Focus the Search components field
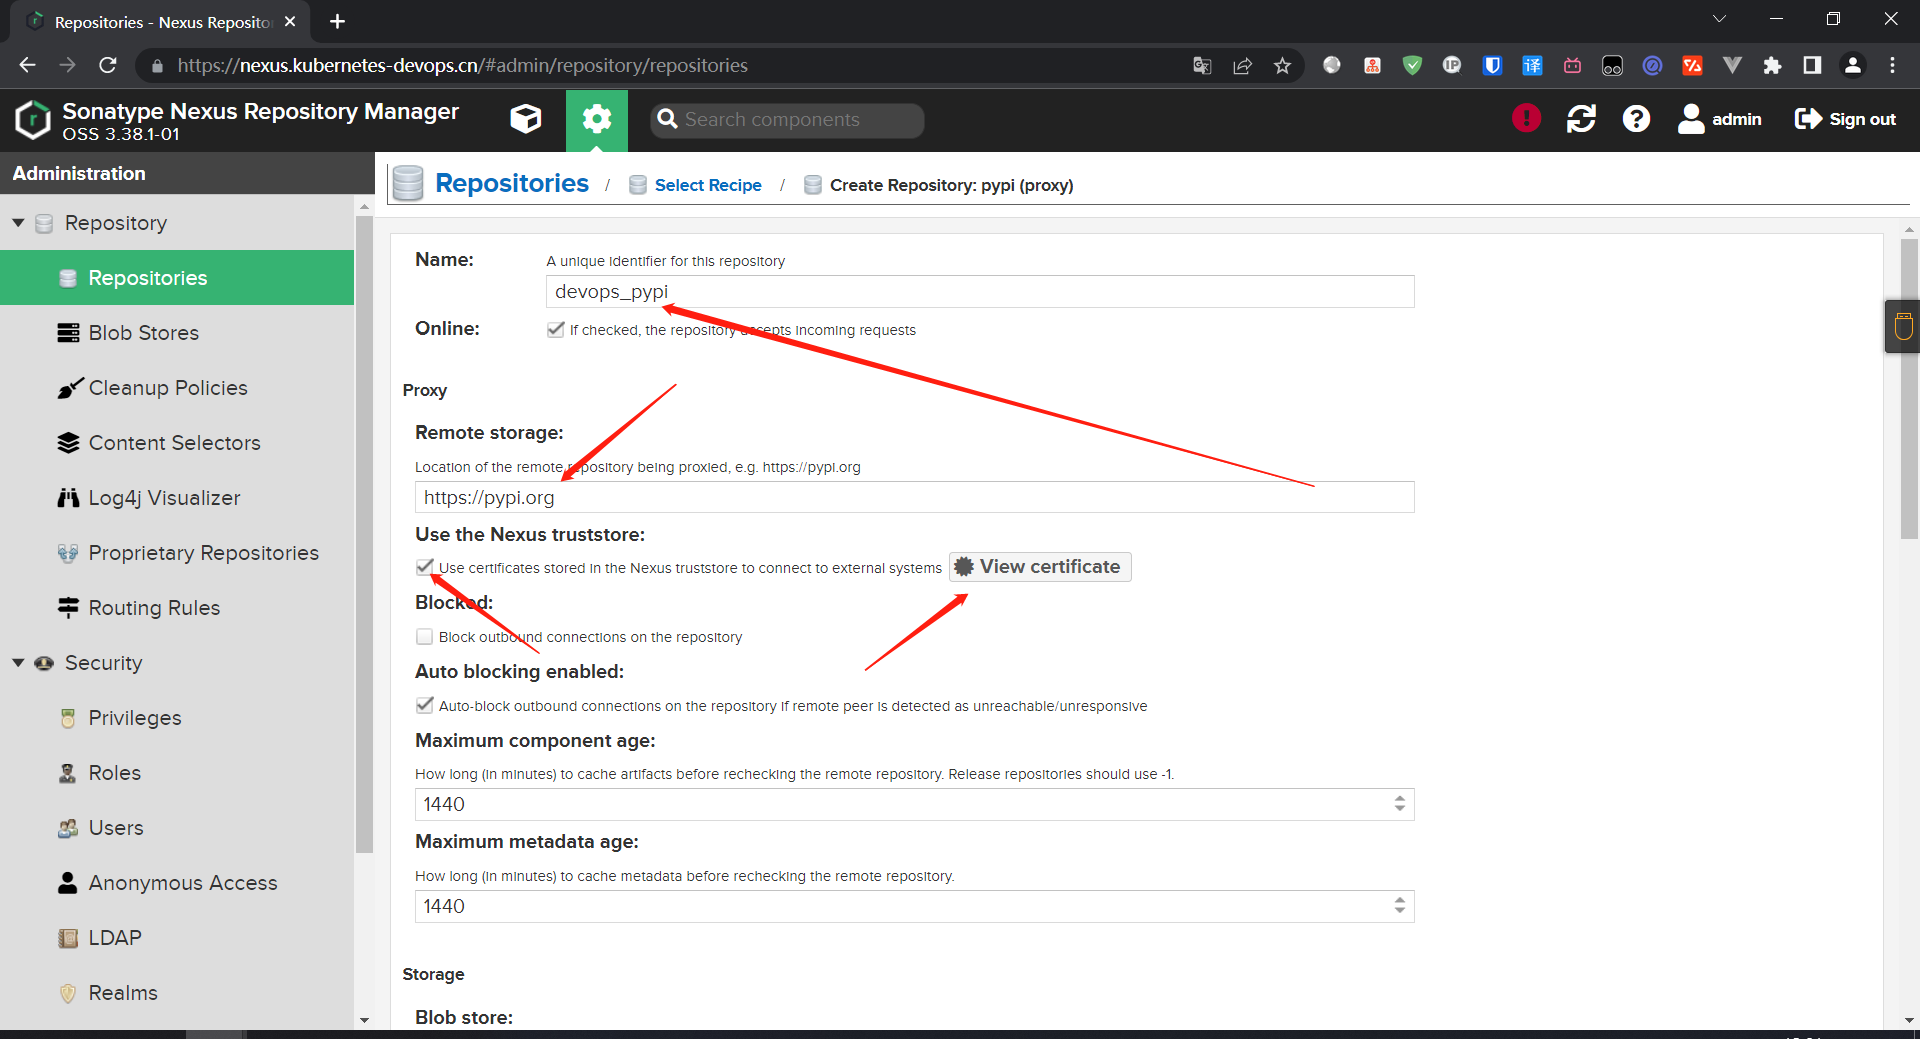Screen dimensions: 1920x1039 pos(787,120)
